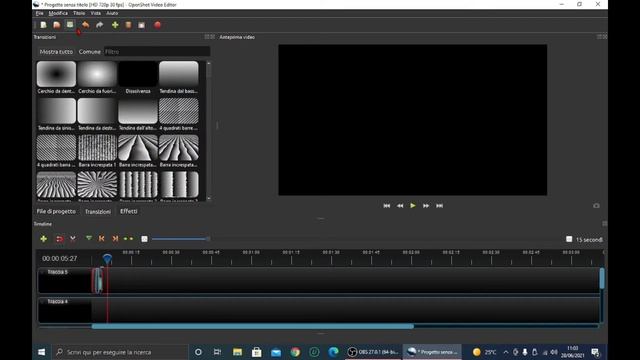Add a marker with the green marker icon
The width and height of the screenshot is (640, 360).
pyautogui.click(x=89, y=238)
